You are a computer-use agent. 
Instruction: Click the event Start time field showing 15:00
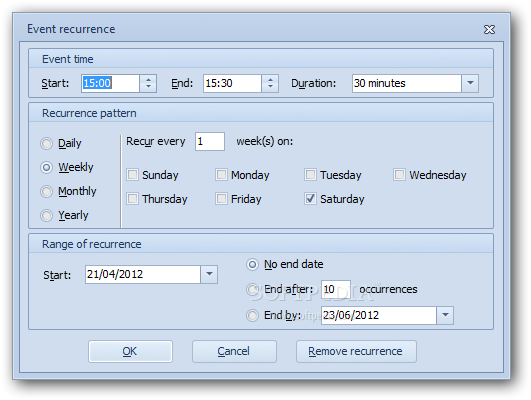pyautogui.click(x=110, y=83)
